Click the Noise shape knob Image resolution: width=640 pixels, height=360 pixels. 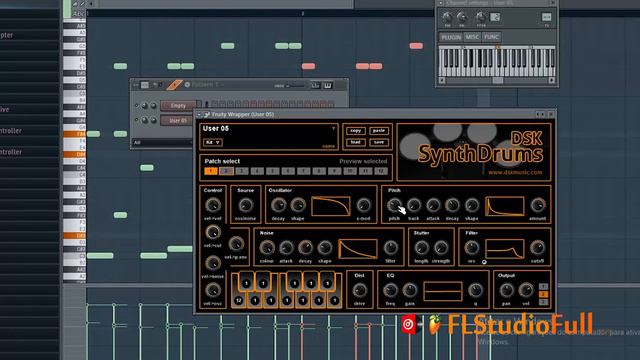tap(325, 247)
